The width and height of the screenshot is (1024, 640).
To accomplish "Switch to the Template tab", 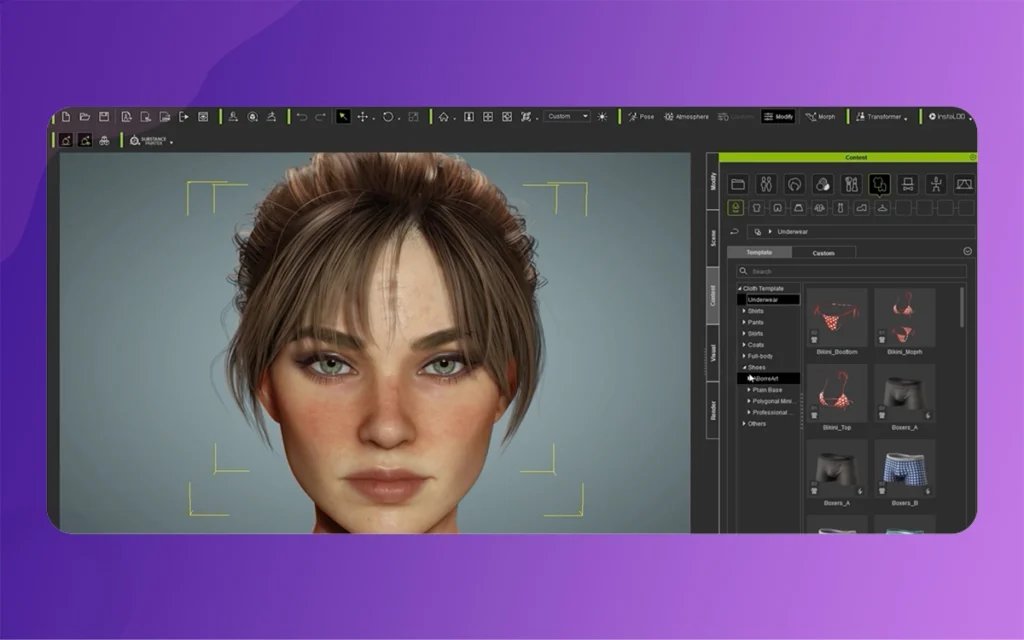I will 760,252.
